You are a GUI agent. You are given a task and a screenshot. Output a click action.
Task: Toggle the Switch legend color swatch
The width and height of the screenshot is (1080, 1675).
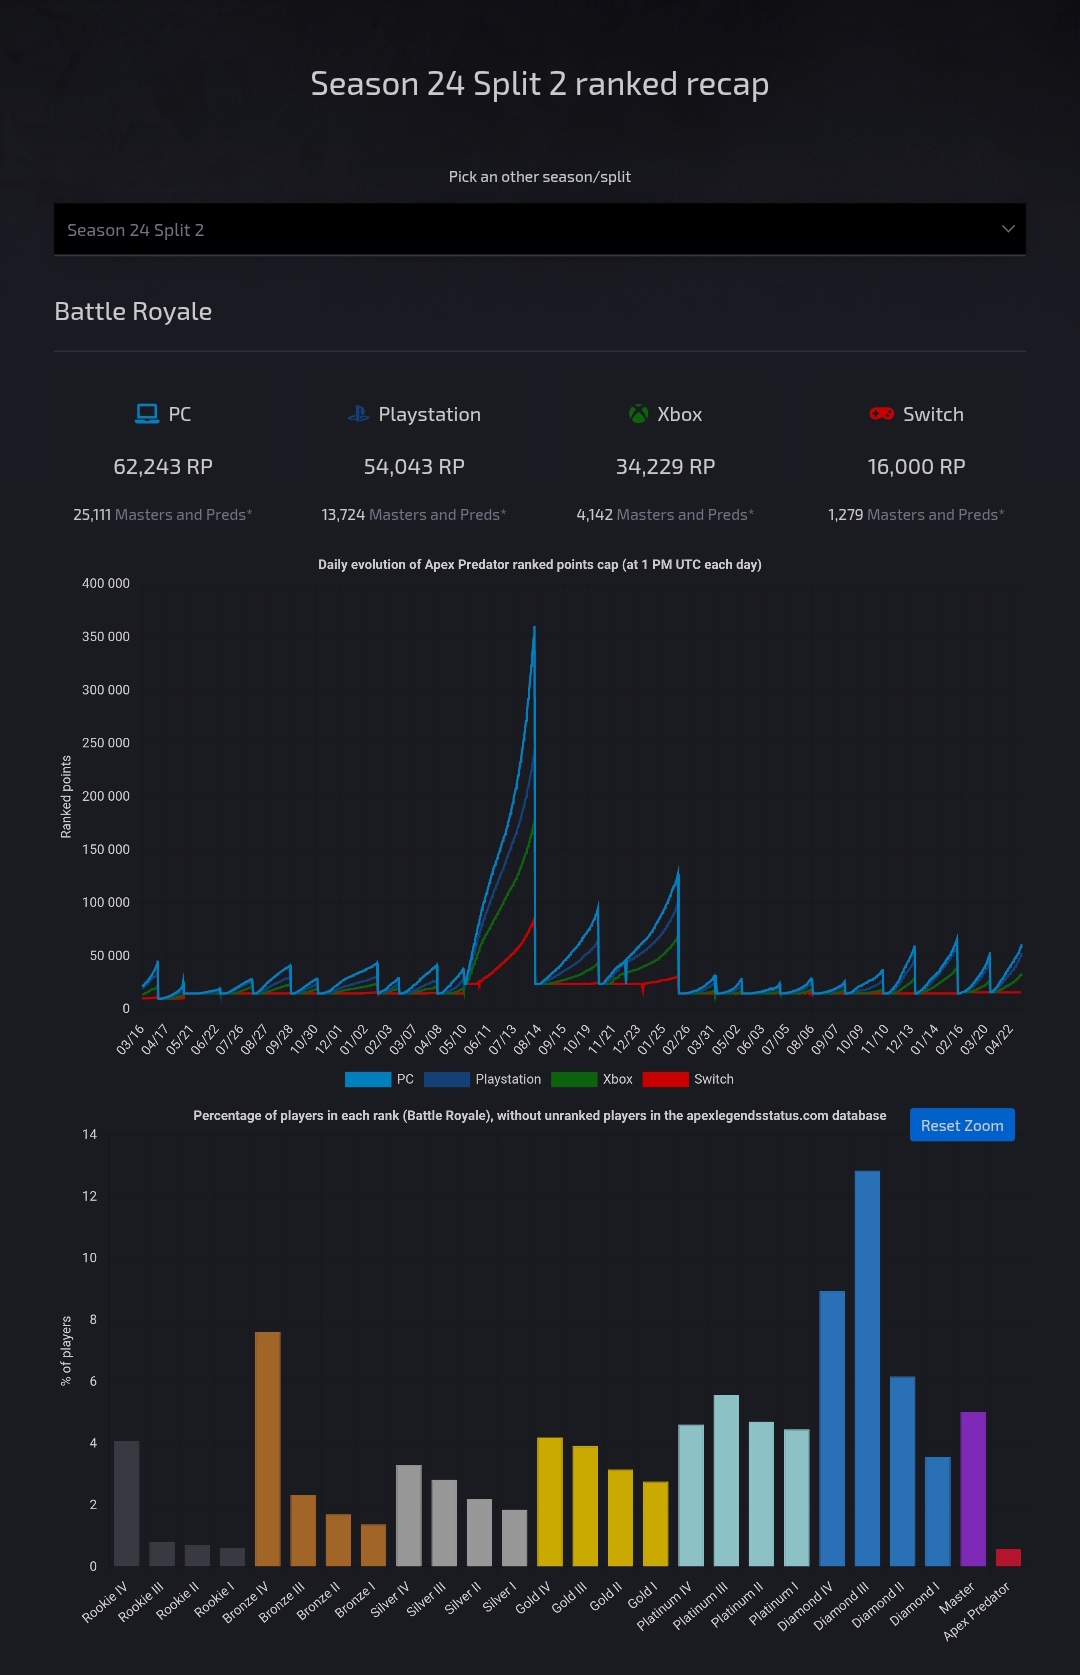pyautogui.click(x=666, y=1079)
